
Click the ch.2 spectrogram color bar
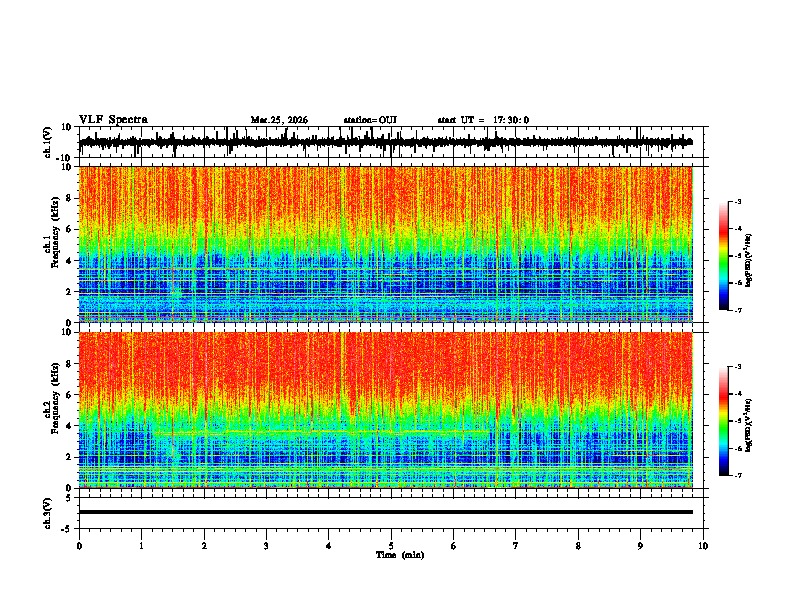tap(723, 421)
